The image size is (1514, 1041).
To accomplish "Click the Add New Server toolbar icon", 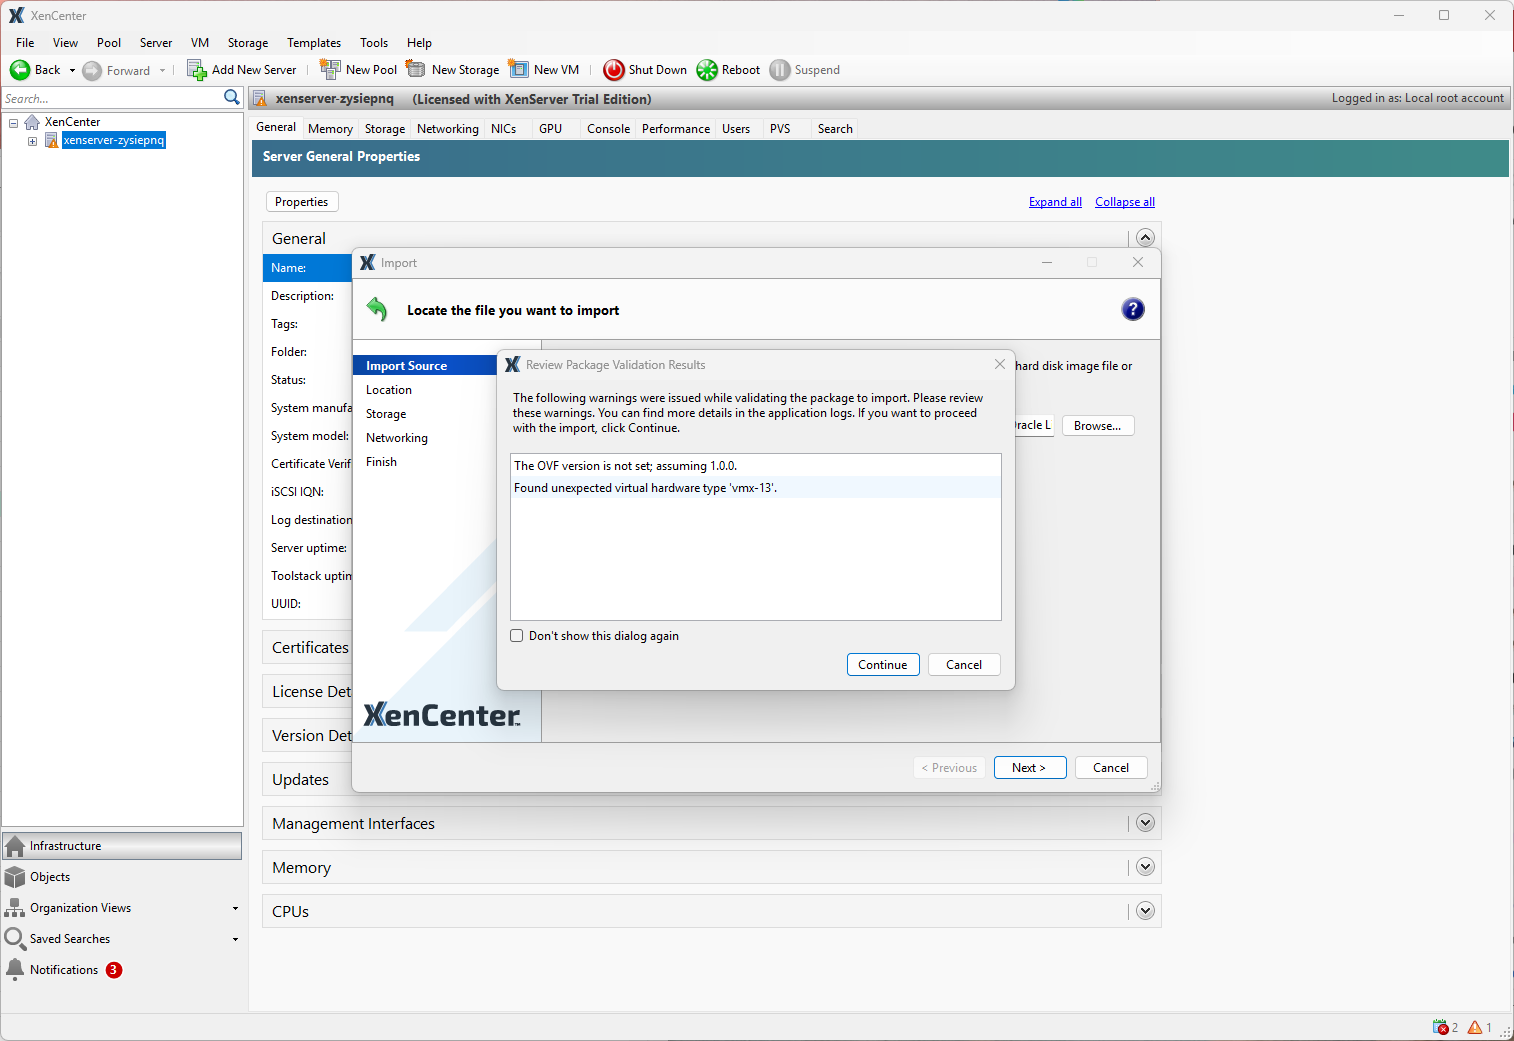I will coord(197,70).
